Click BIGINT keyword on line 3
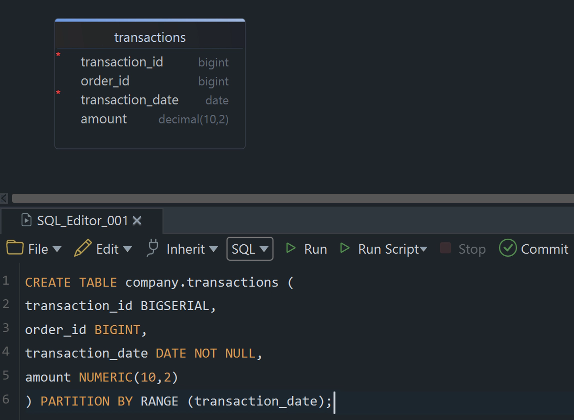This screenshot has height=420, width=574. tap(117, 330)
